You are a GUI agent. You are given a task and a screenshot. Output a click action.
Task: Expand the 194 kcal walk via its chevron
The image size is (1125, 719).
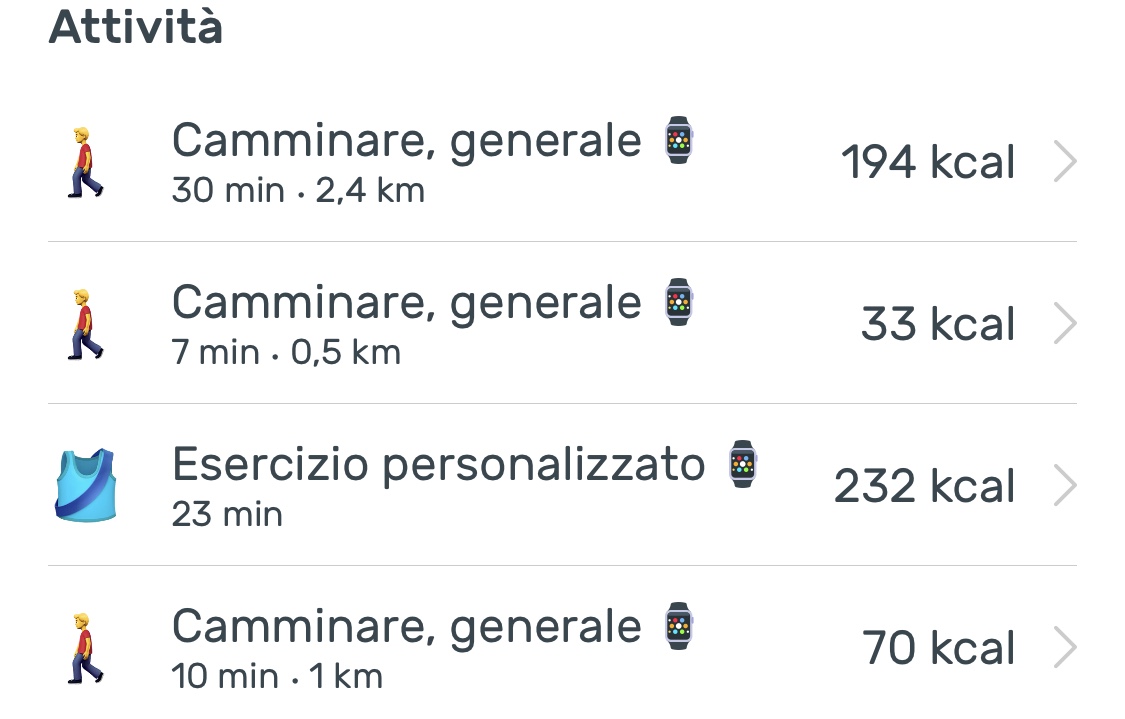click(x=1065, y=162)
